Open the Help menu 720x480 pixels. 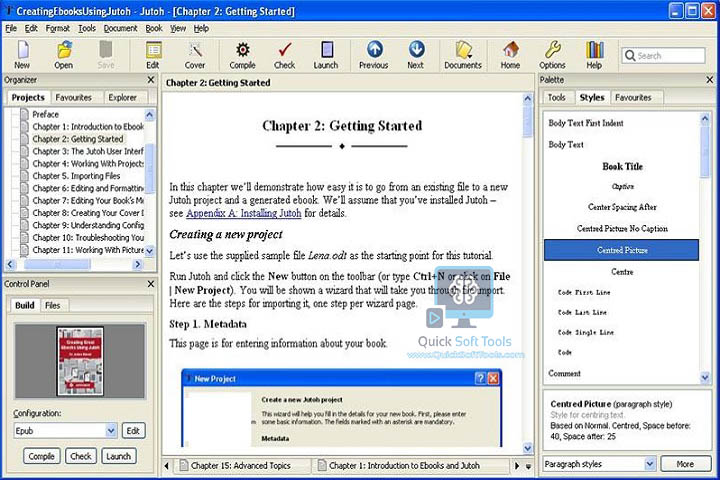point(201,28)
